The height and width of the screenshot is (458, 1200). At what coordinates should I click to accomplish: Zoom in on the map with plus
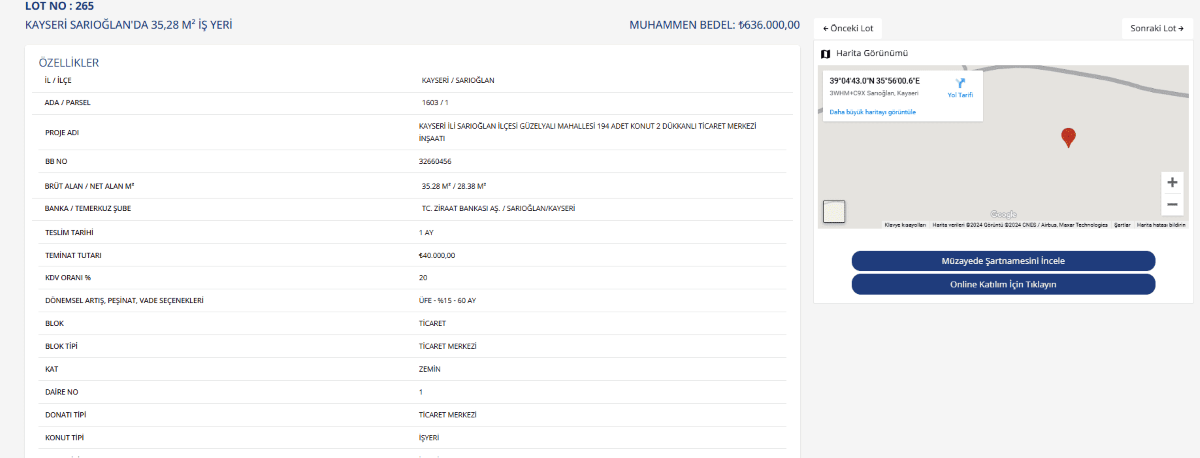(1173, 183)
